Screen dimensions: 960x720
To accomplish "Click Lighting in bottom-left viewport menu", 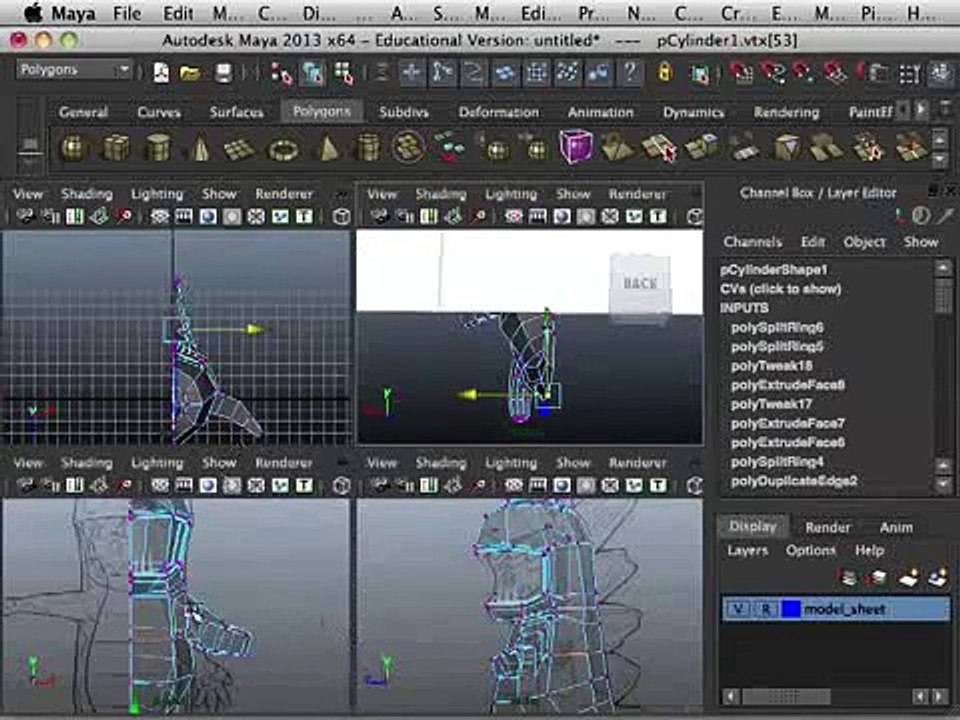I will pyautogui.click(x=157, y=463).
